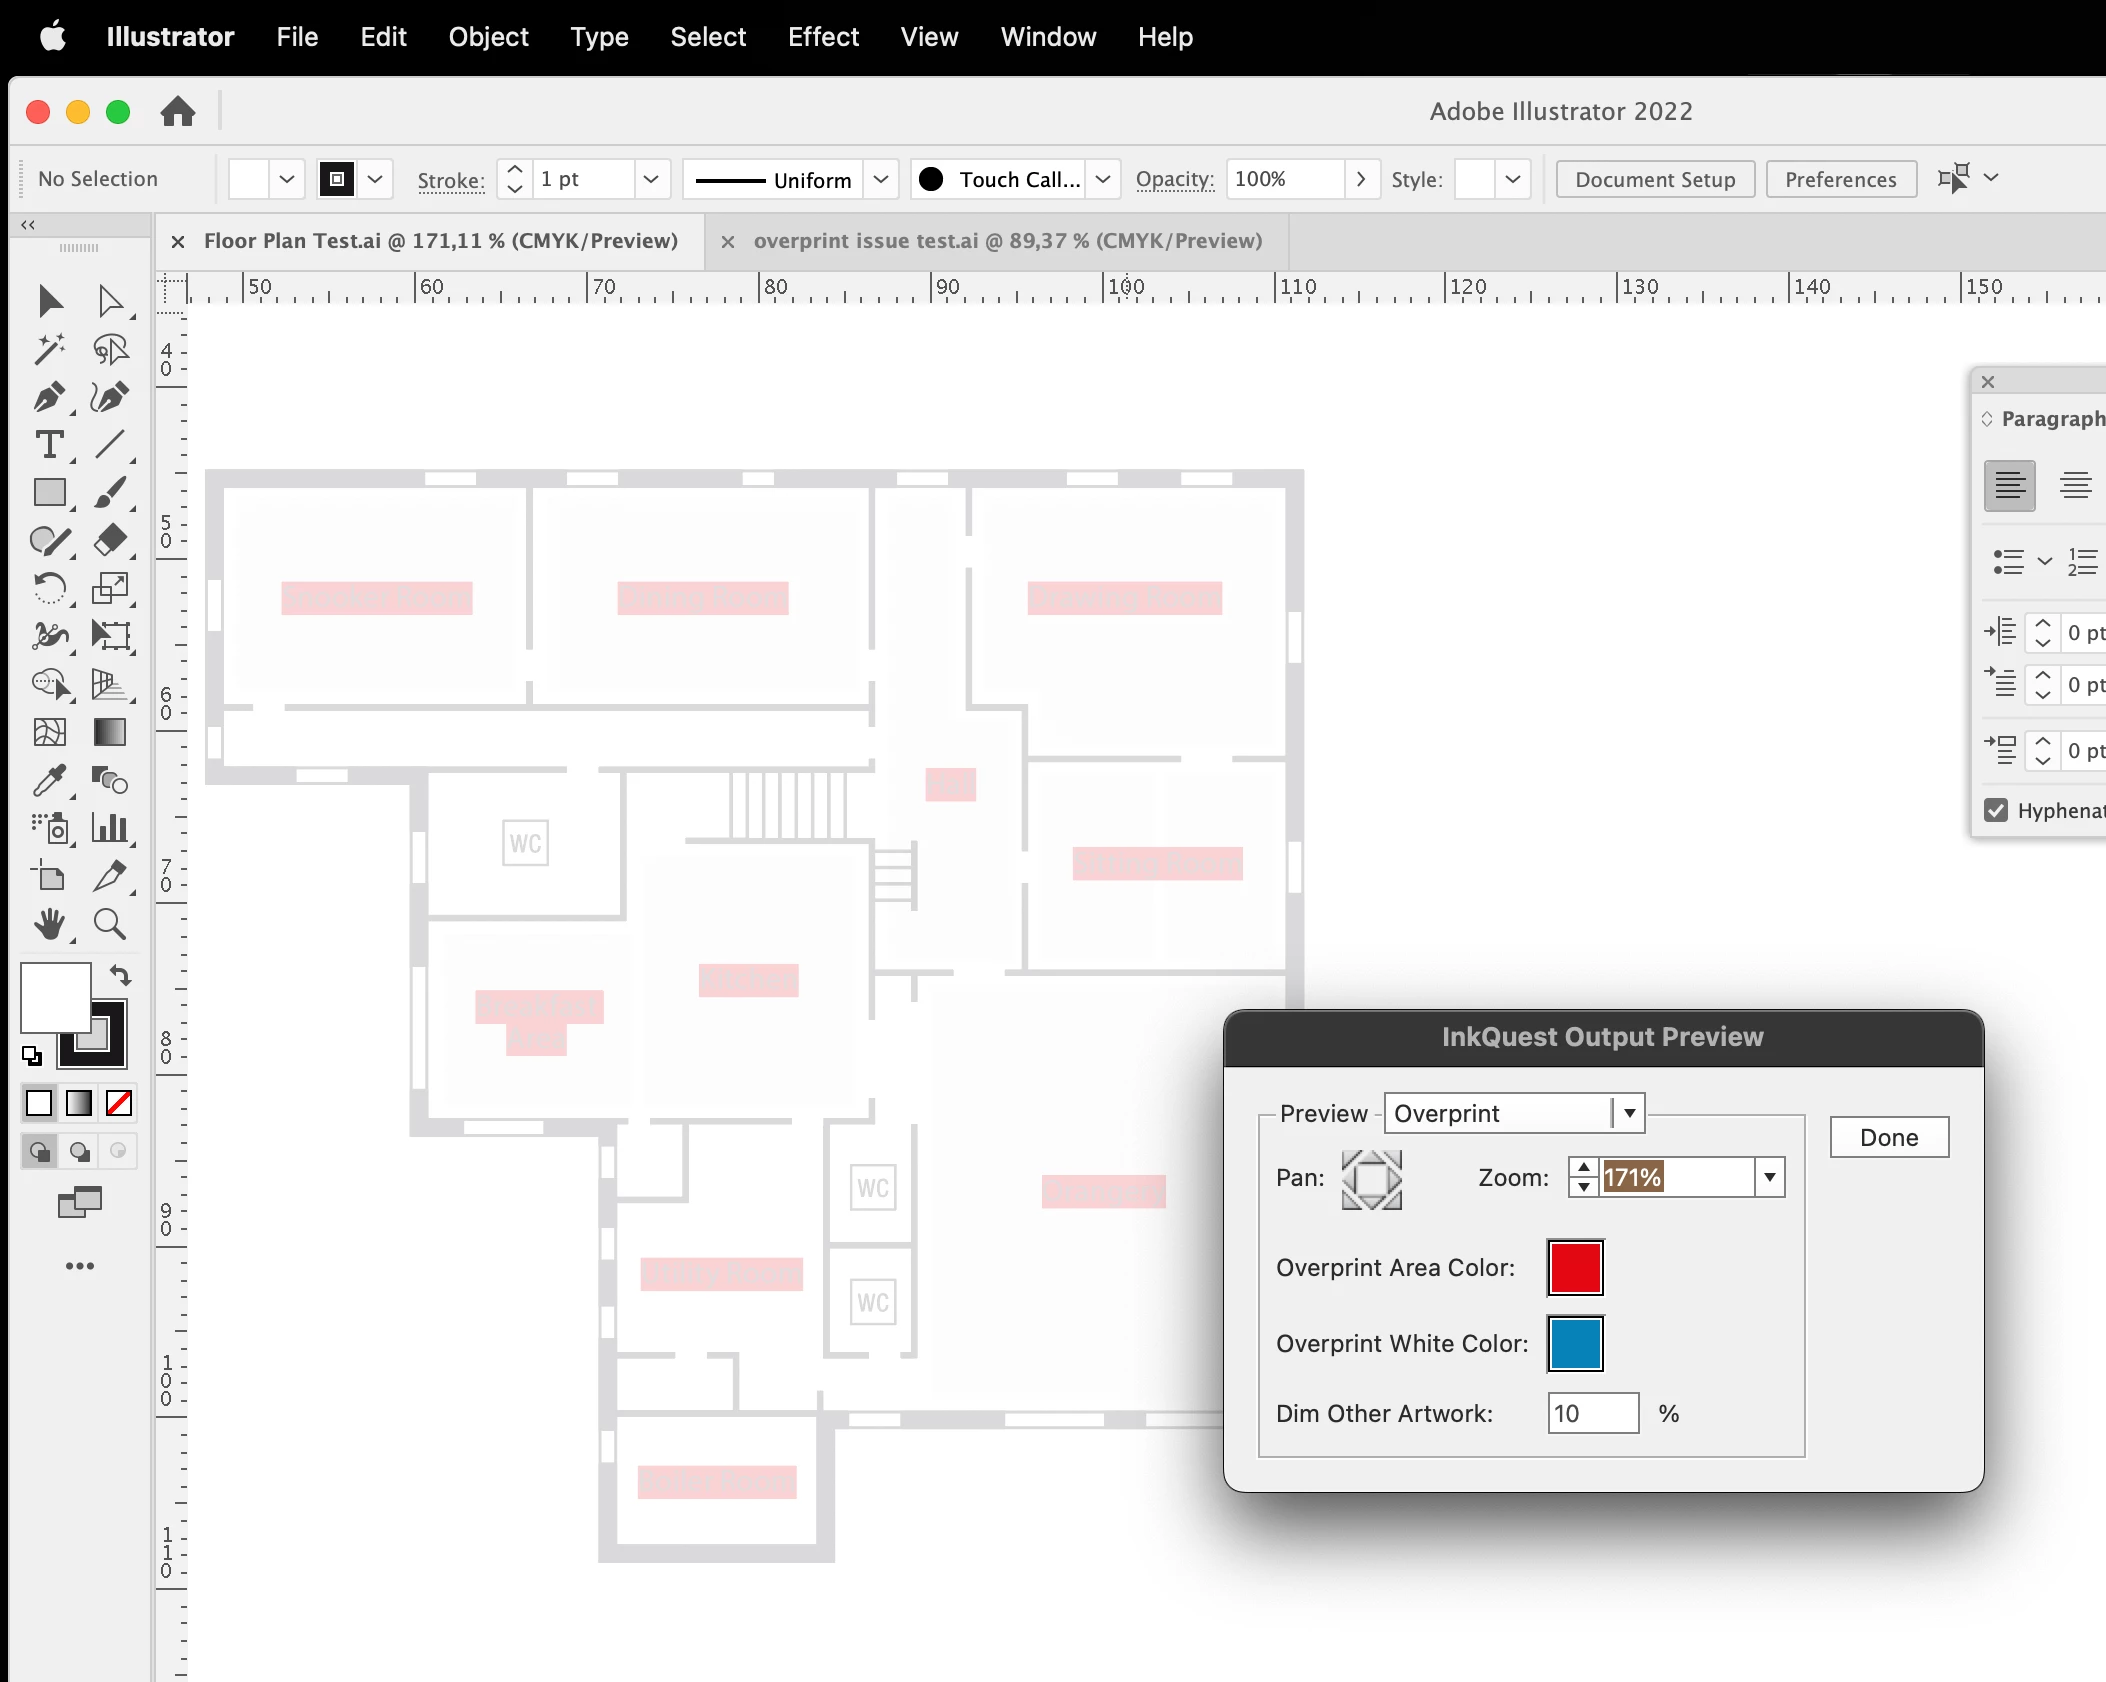This screenshot has width=2106, height=1682.
Task: Open the Preview Overprint dropdown
Action: click(1629, 1113)
